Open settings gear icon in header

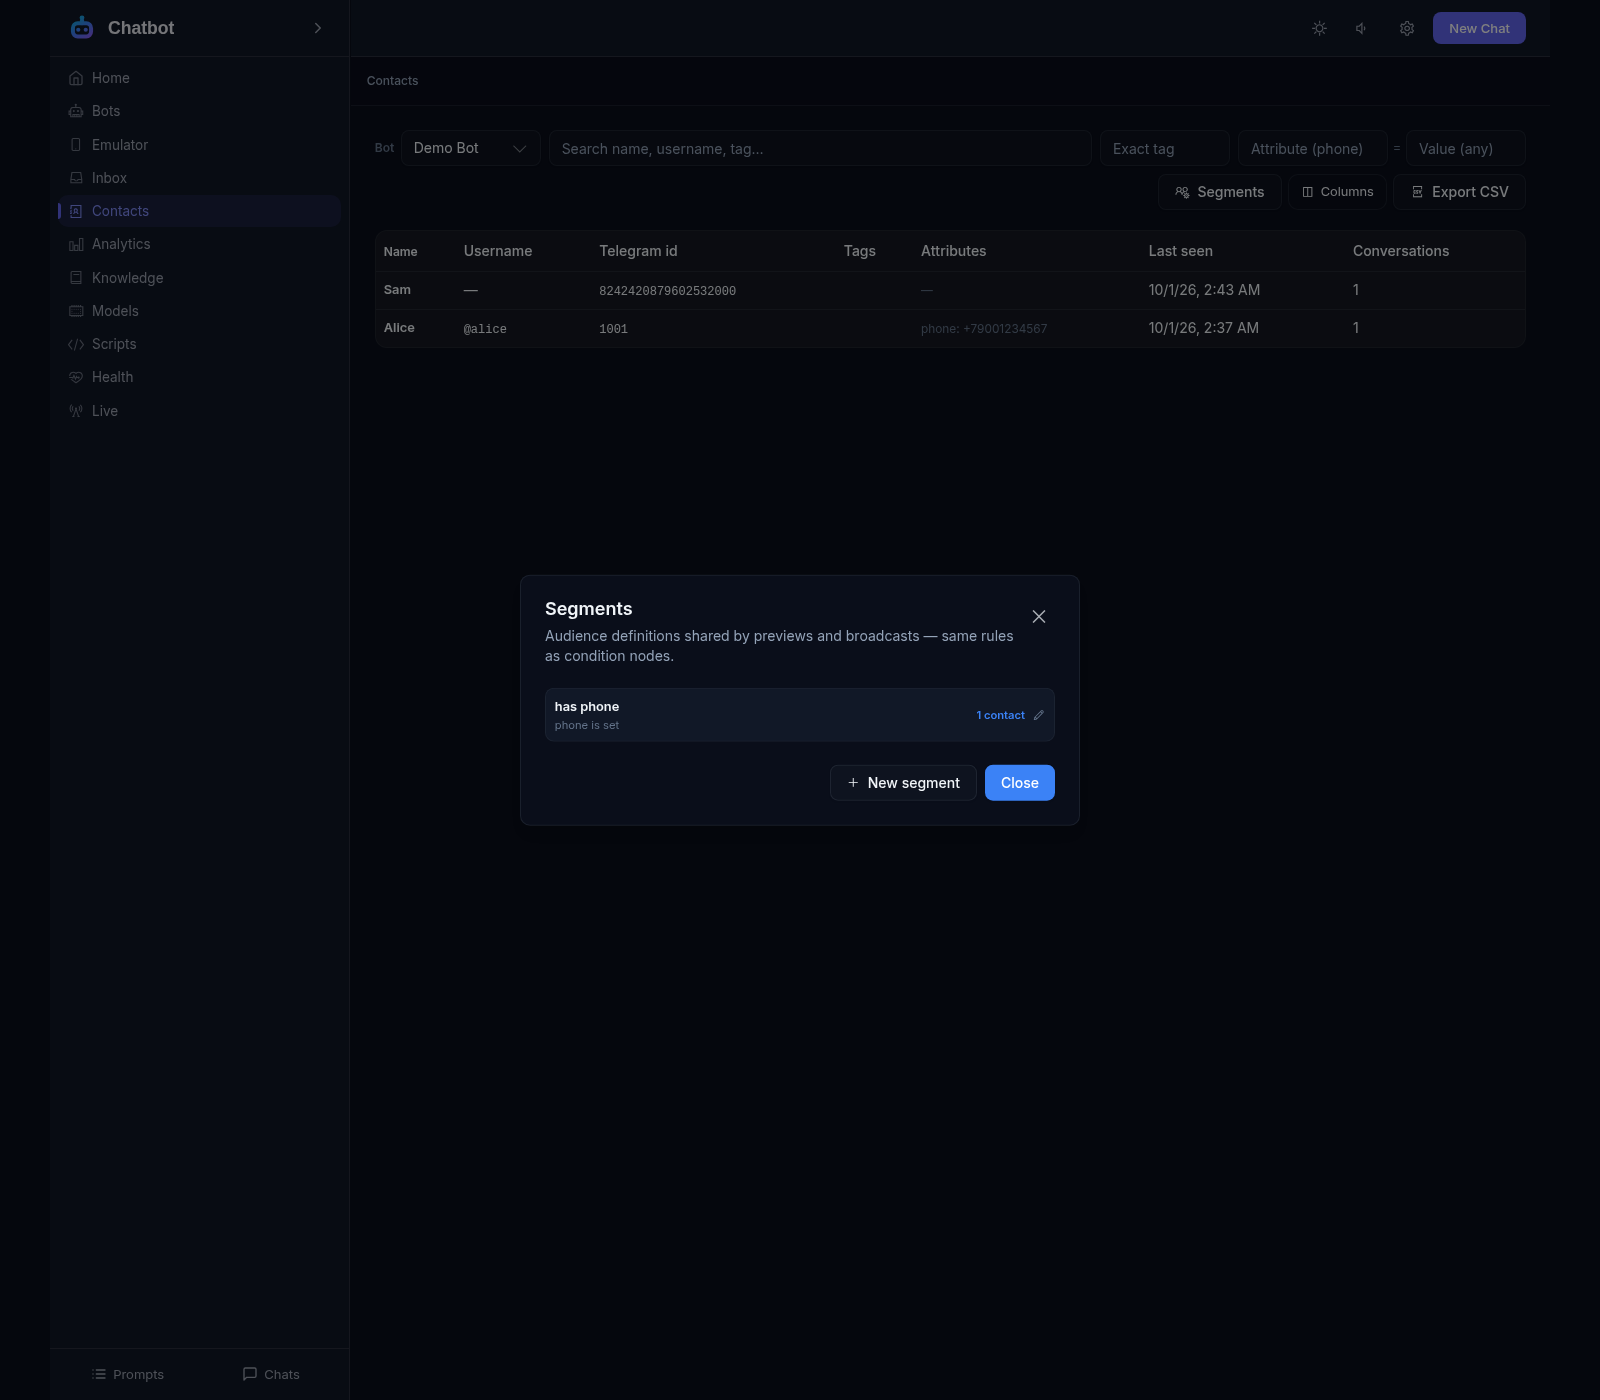pyautogui.click(x=1407, y=28)
